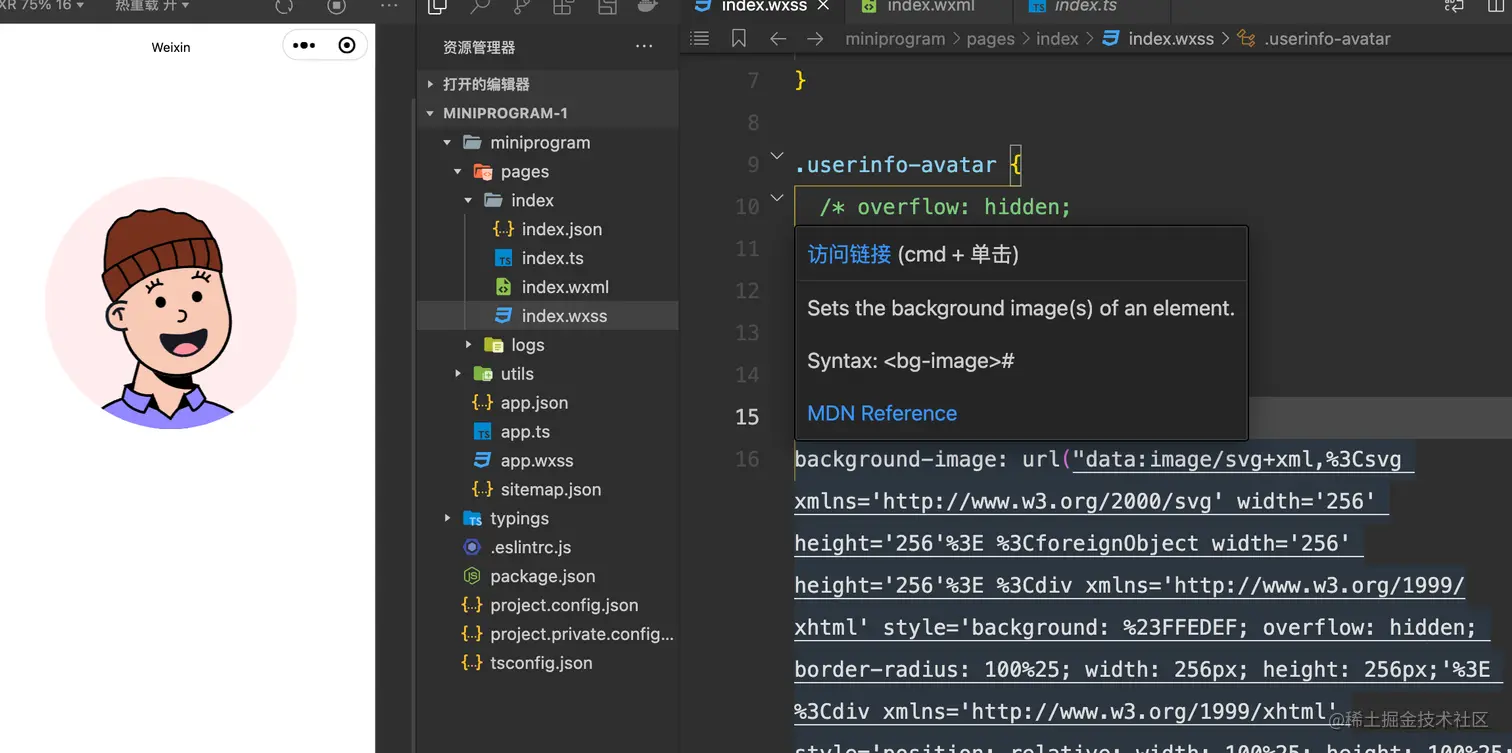Open package.json in the file tree
The width and height of the screenshot is (1512, 753).
[x=543, y=577]
